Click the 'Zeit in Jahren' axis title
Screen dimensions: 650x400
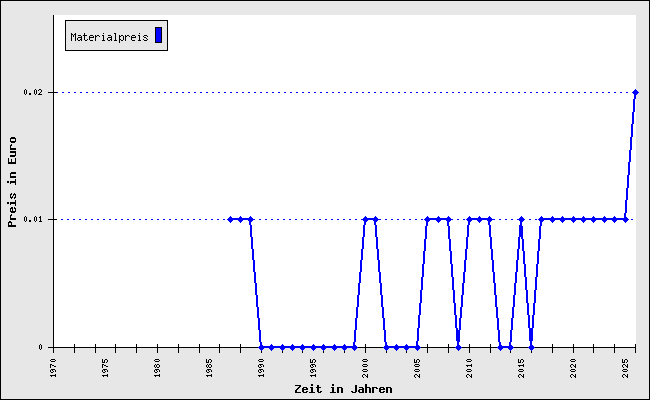point(343,388)
